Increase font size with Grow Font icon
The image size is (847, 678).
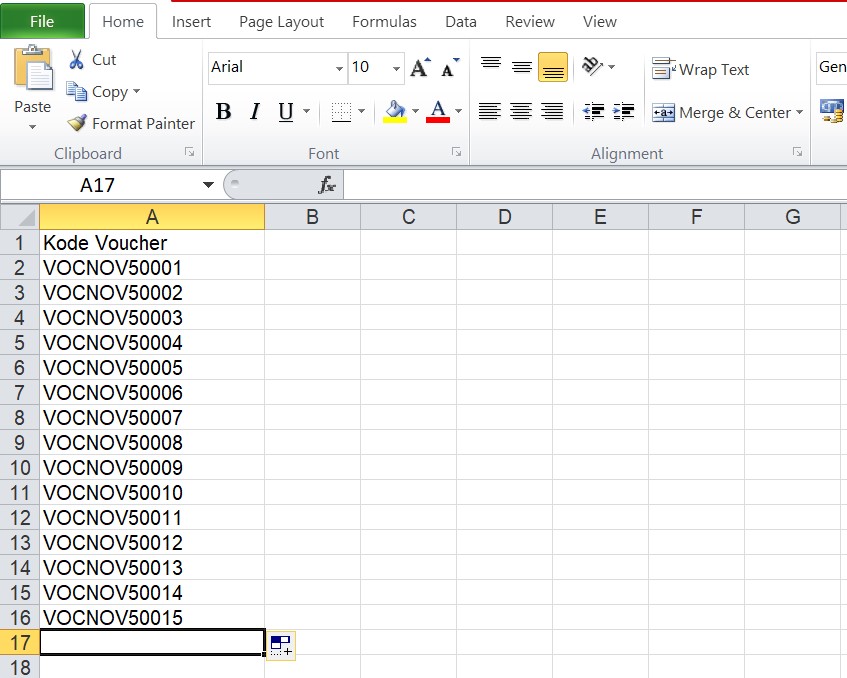(x=420, y=68)
